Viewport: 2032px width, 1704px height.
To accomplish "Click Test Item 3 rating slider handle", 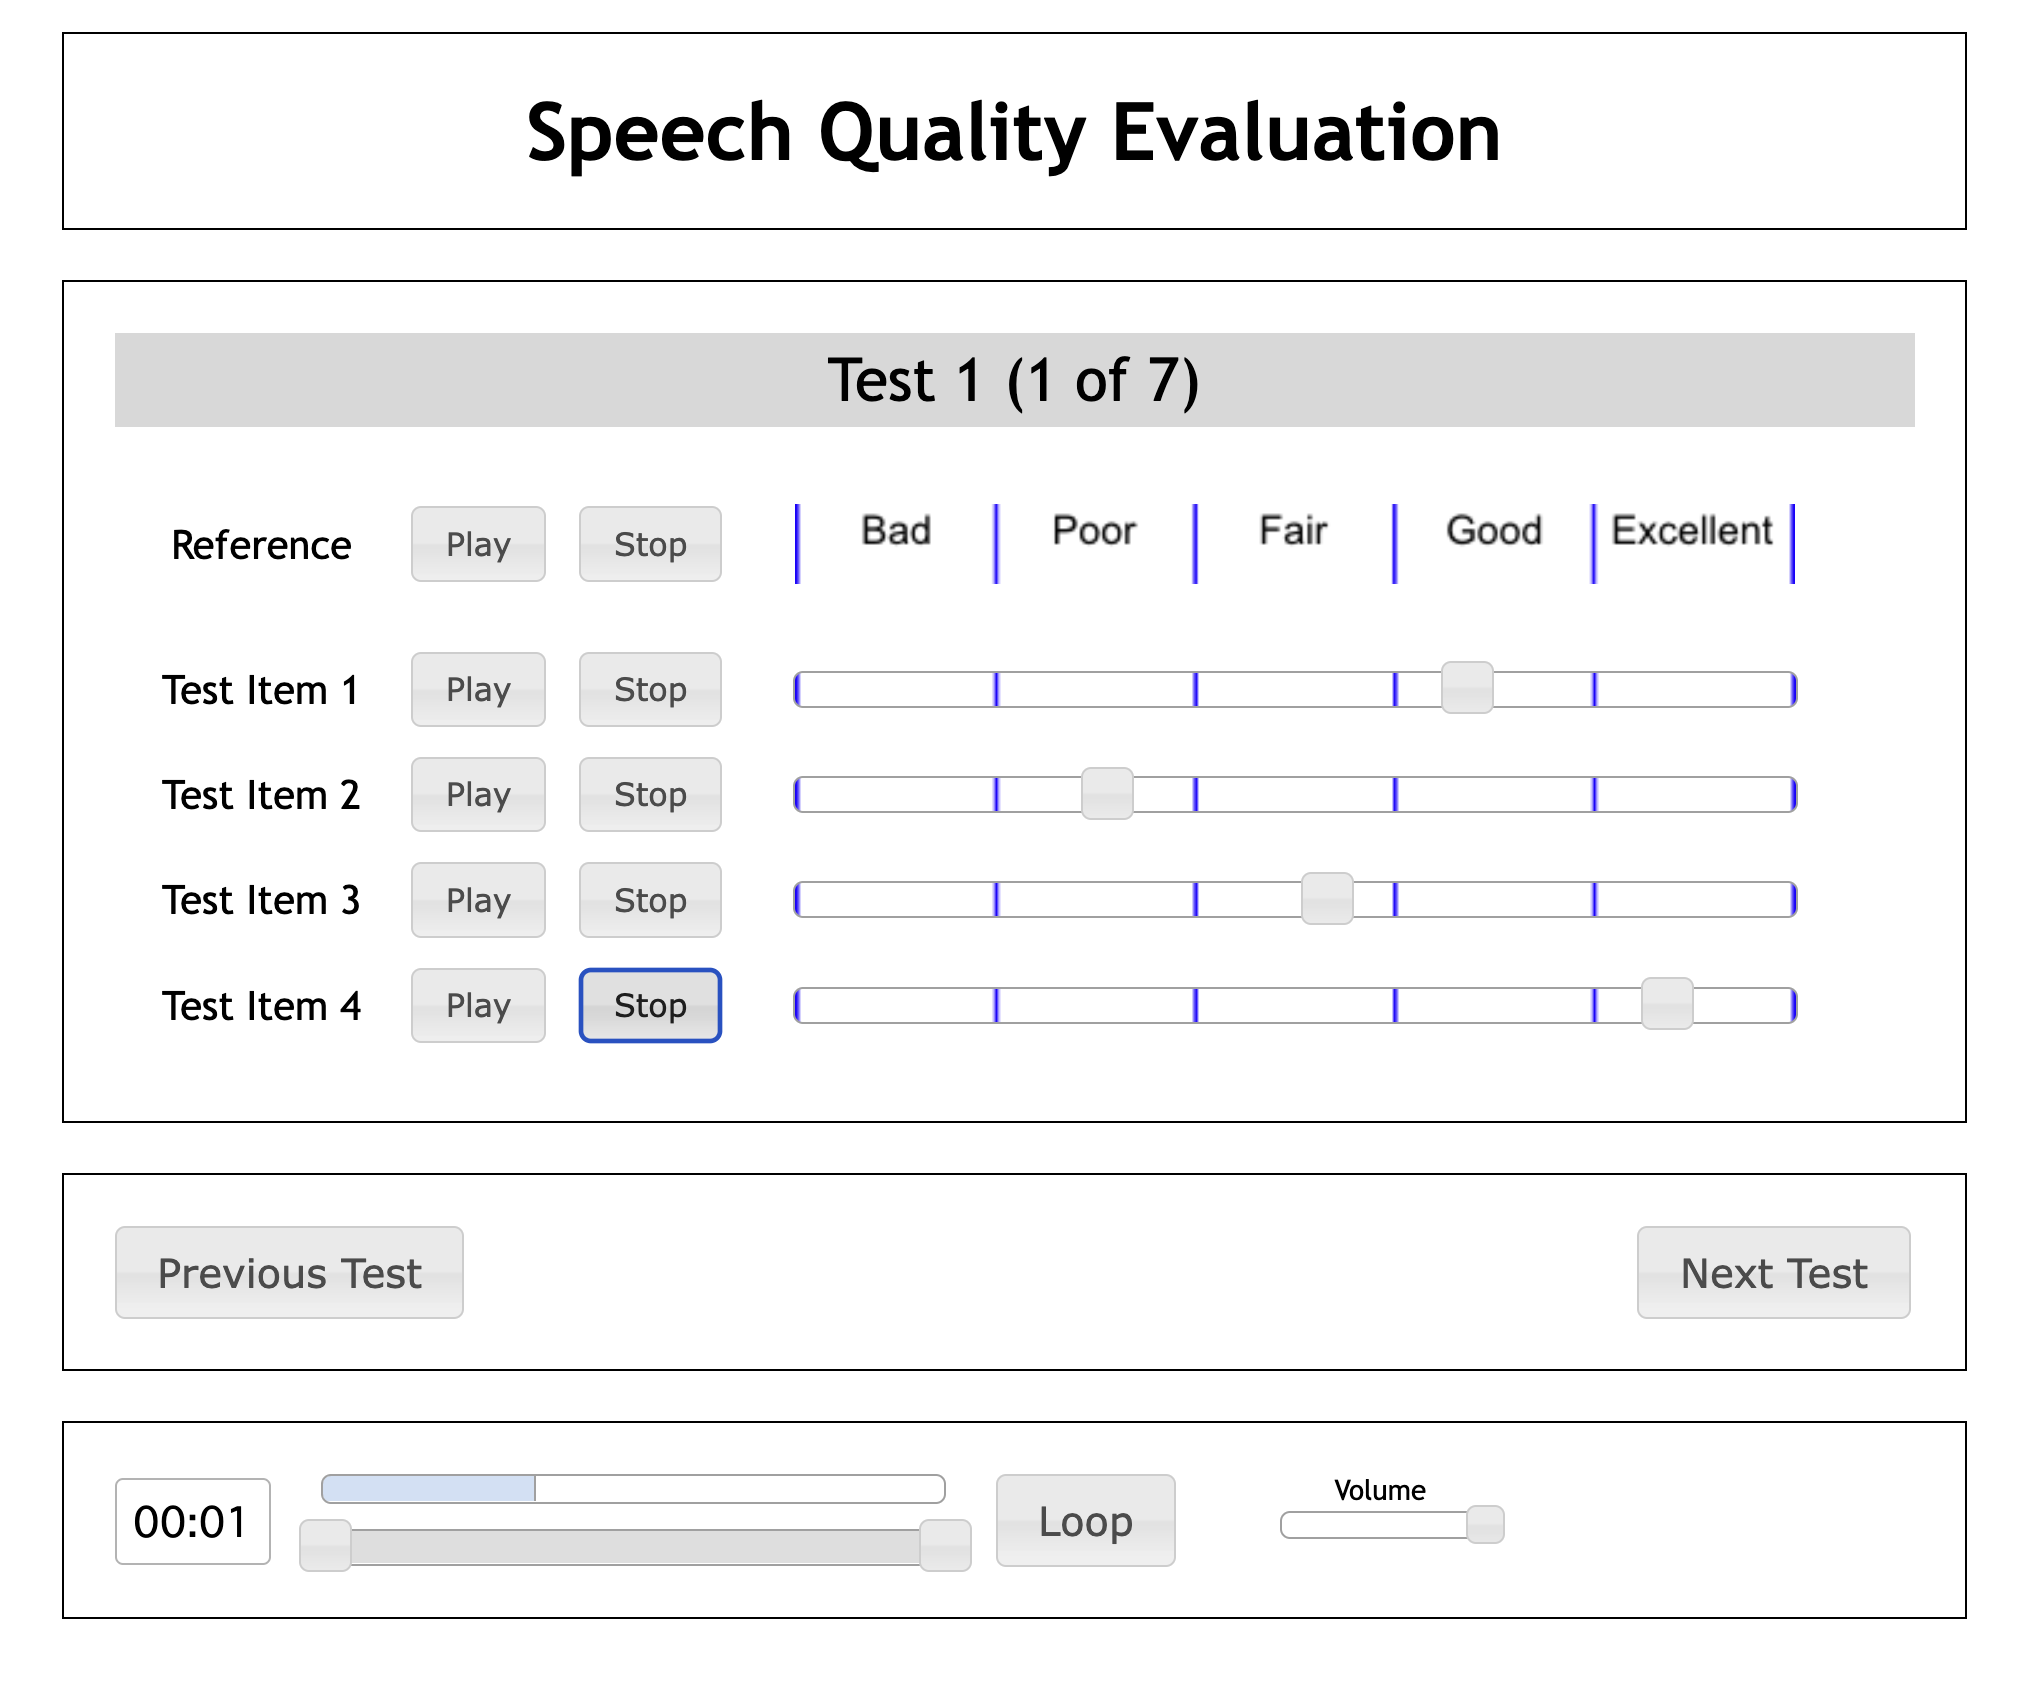I will click(1327, 899).
